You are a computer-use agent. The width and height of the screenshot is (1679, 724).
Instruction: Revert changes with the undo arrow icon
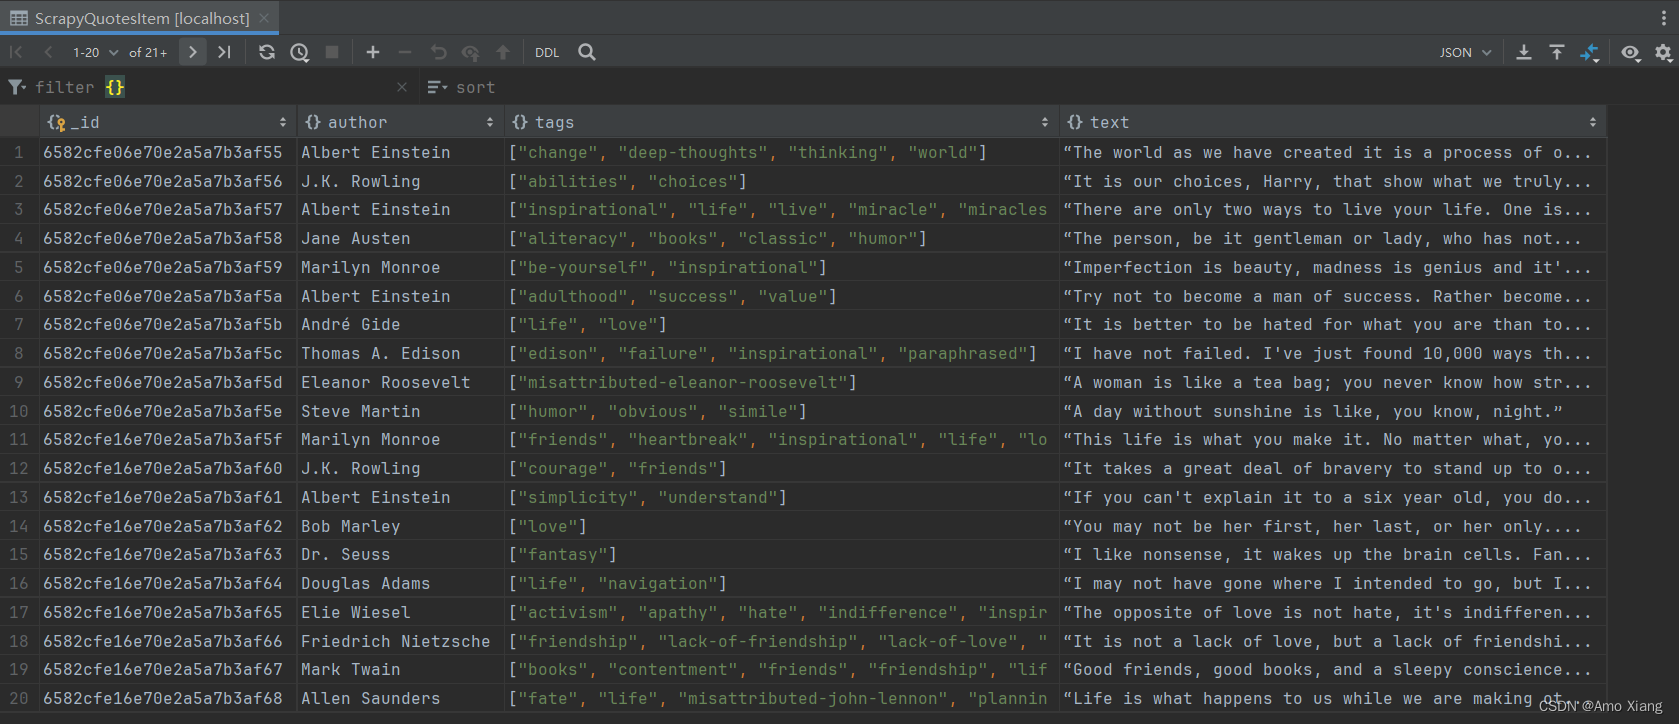click(438, 52)
